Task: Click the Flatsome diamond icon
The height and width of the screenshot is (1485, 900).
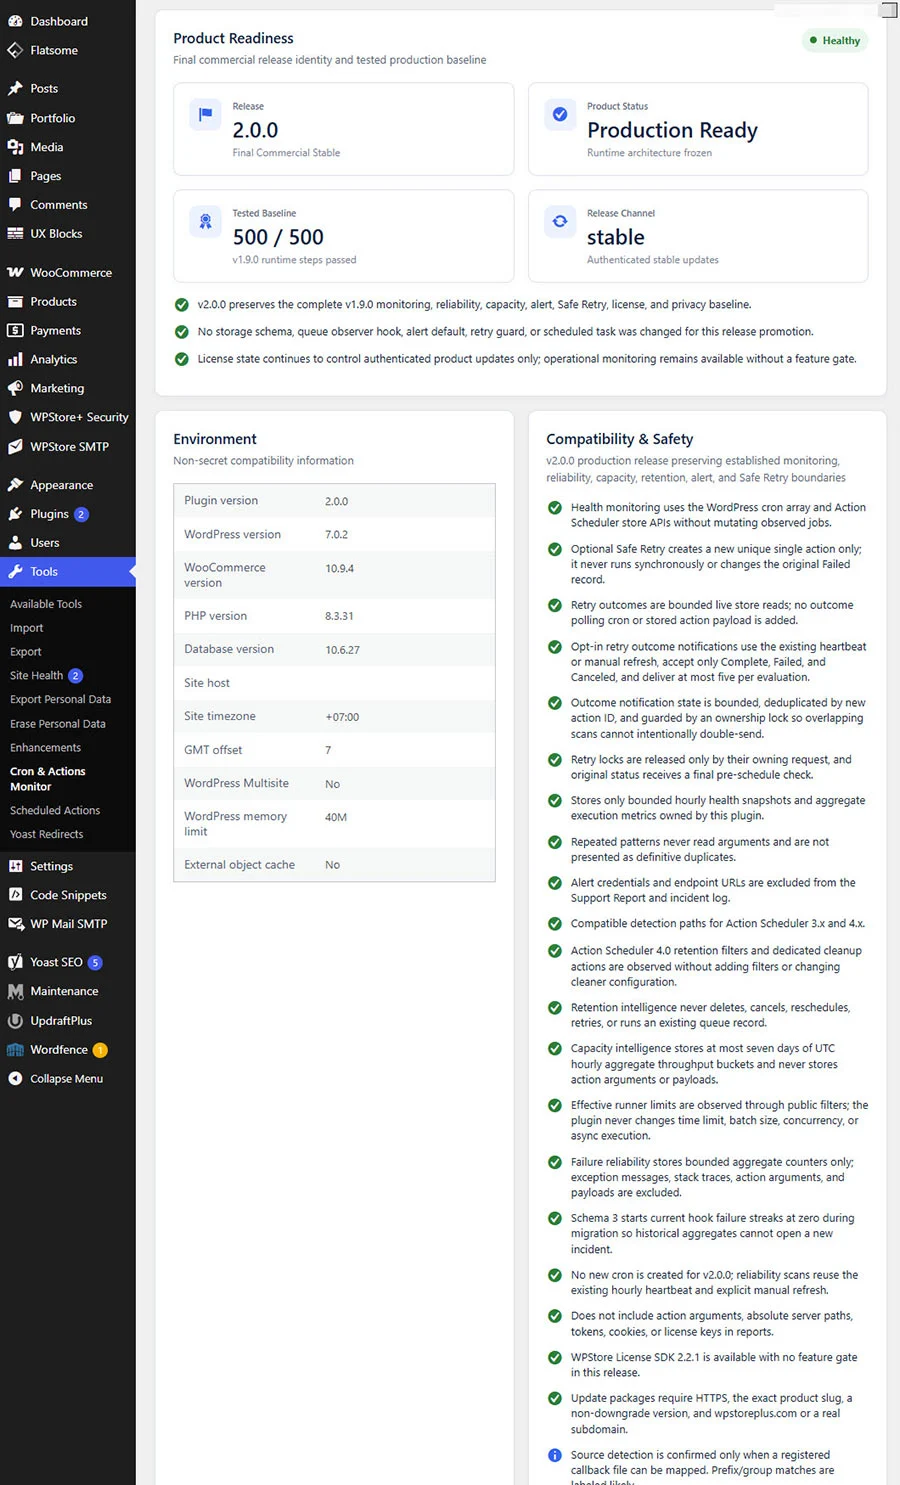Action: [x=15, y=50]
